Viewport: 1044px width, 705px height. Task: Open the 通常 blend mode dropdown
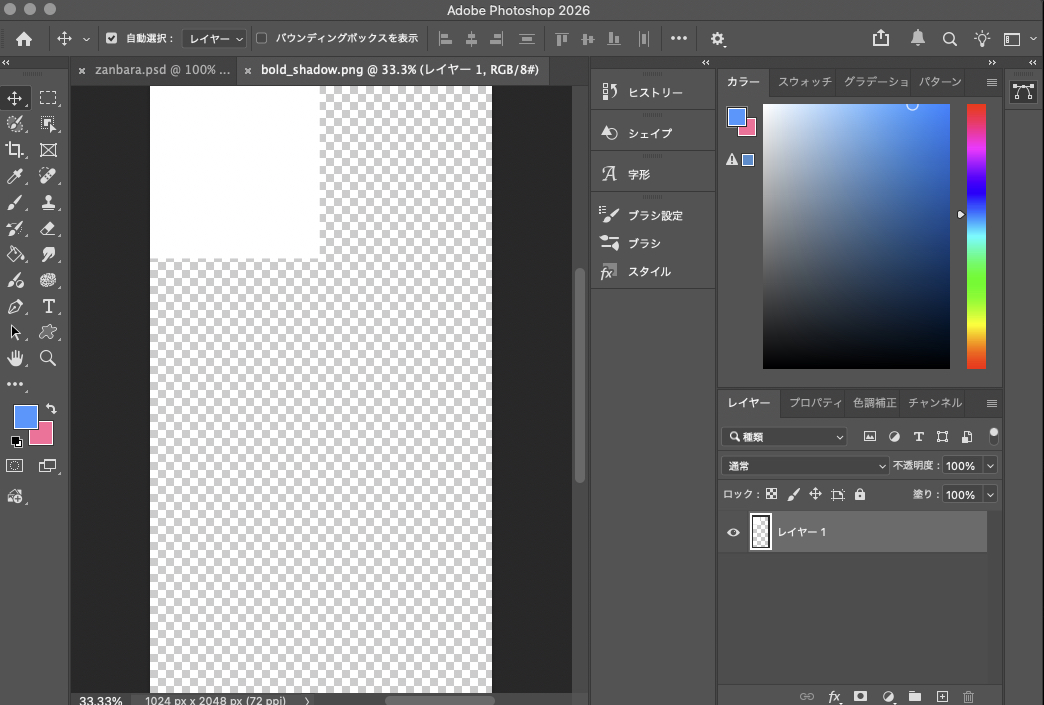(804, 466)
